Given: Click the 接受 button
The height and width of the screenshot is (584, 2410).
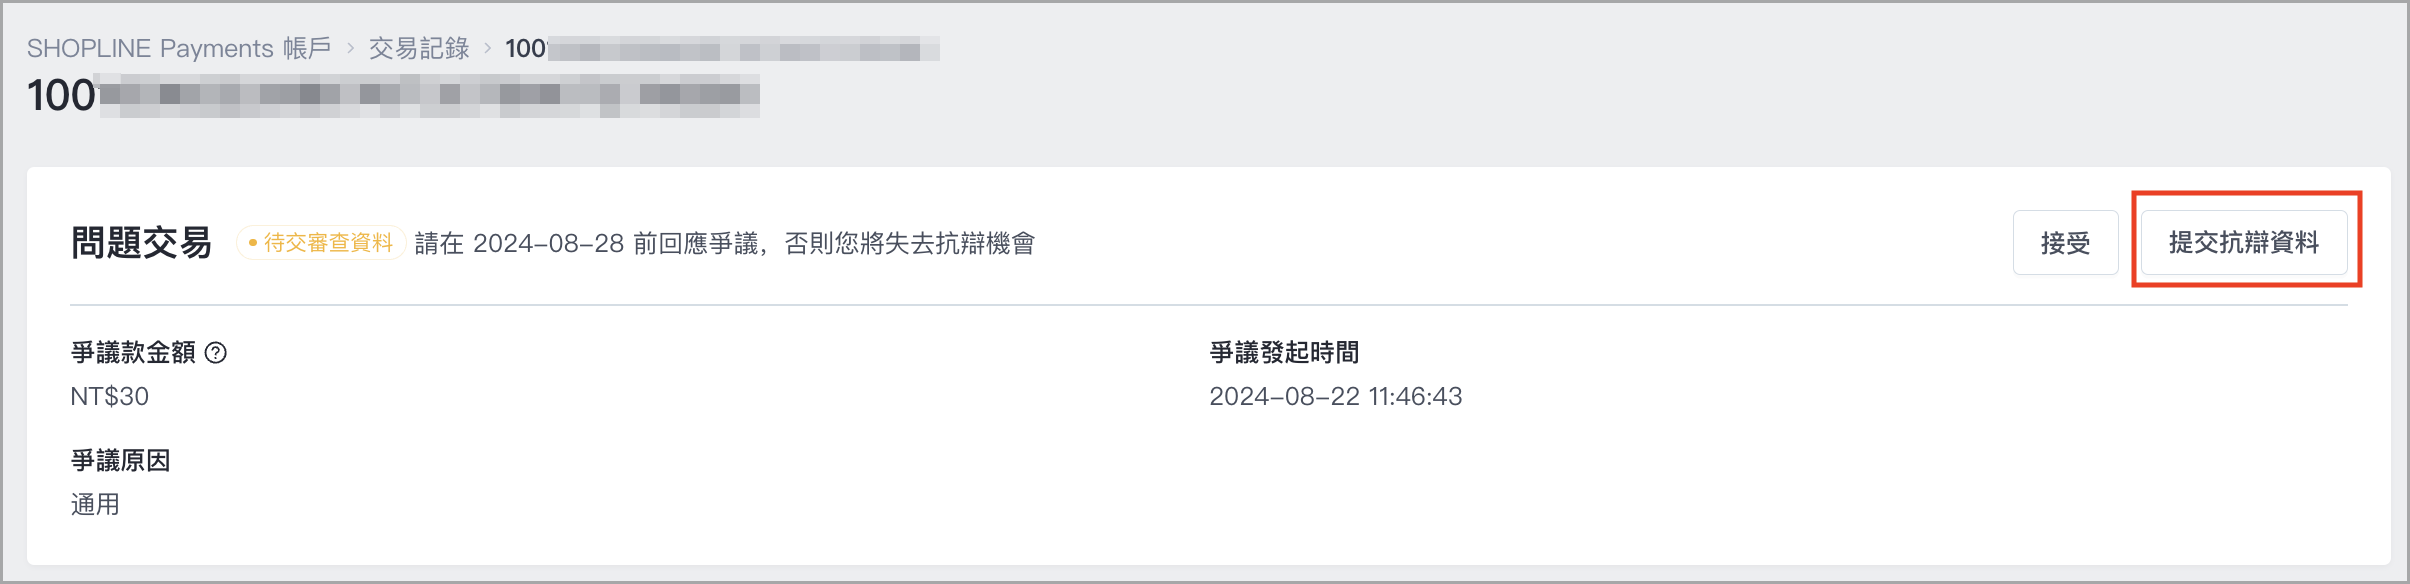Looking at the screenshot, I should pyautogui.click(x=2065, y=242).
